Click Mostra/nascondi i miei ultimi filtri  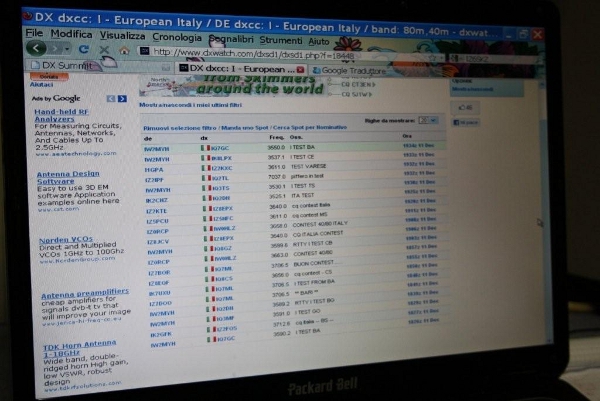[190, 105]
